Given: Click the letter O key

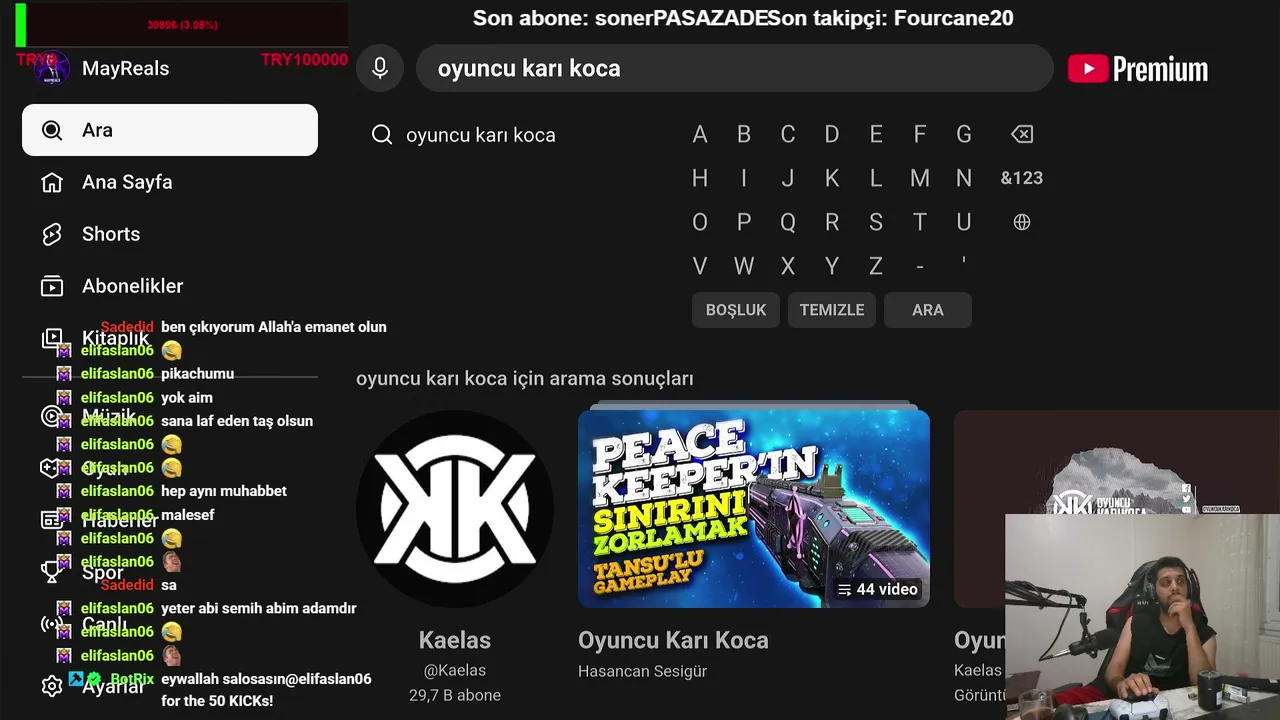Looking at the screenshot, I should click(x=700, y=222).
